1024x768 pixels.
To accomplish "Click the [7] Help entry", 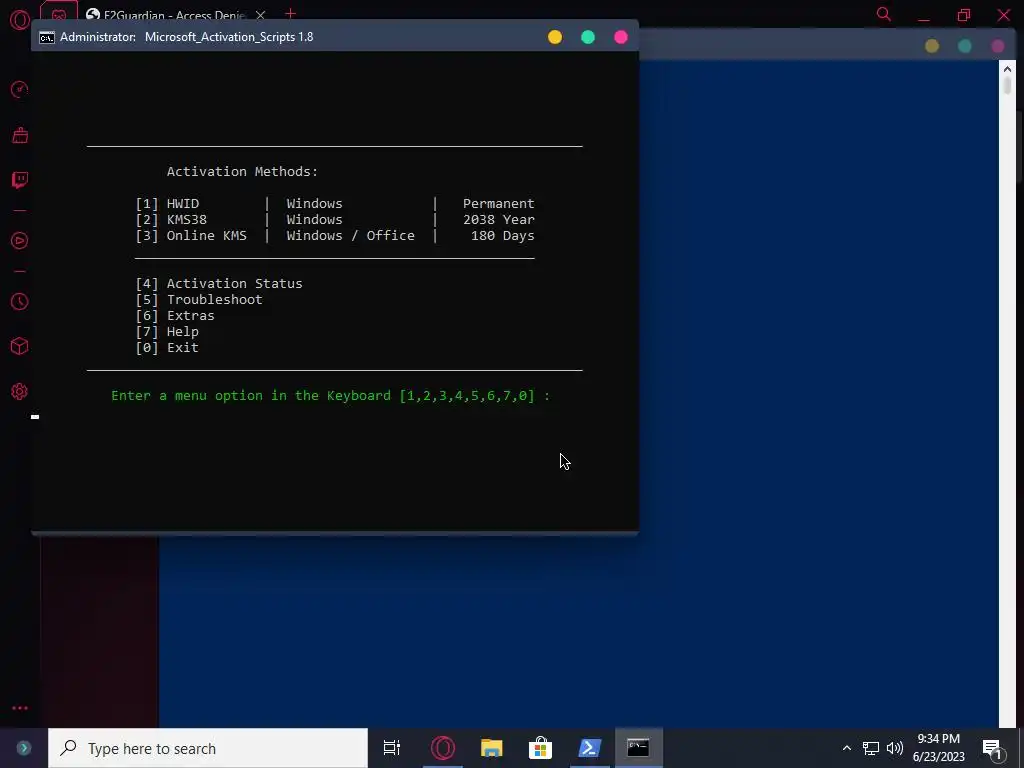I will click(x=167, y=332).
